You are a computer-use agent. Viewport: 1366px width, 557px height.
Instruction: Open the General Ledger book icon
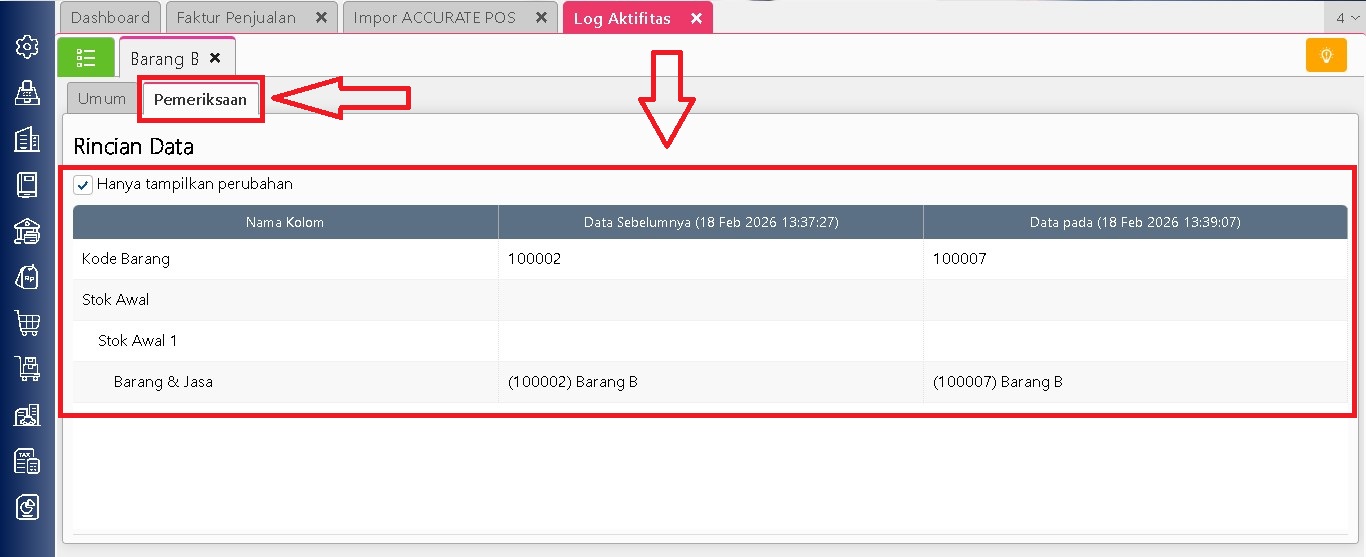[x=27, y=185]
